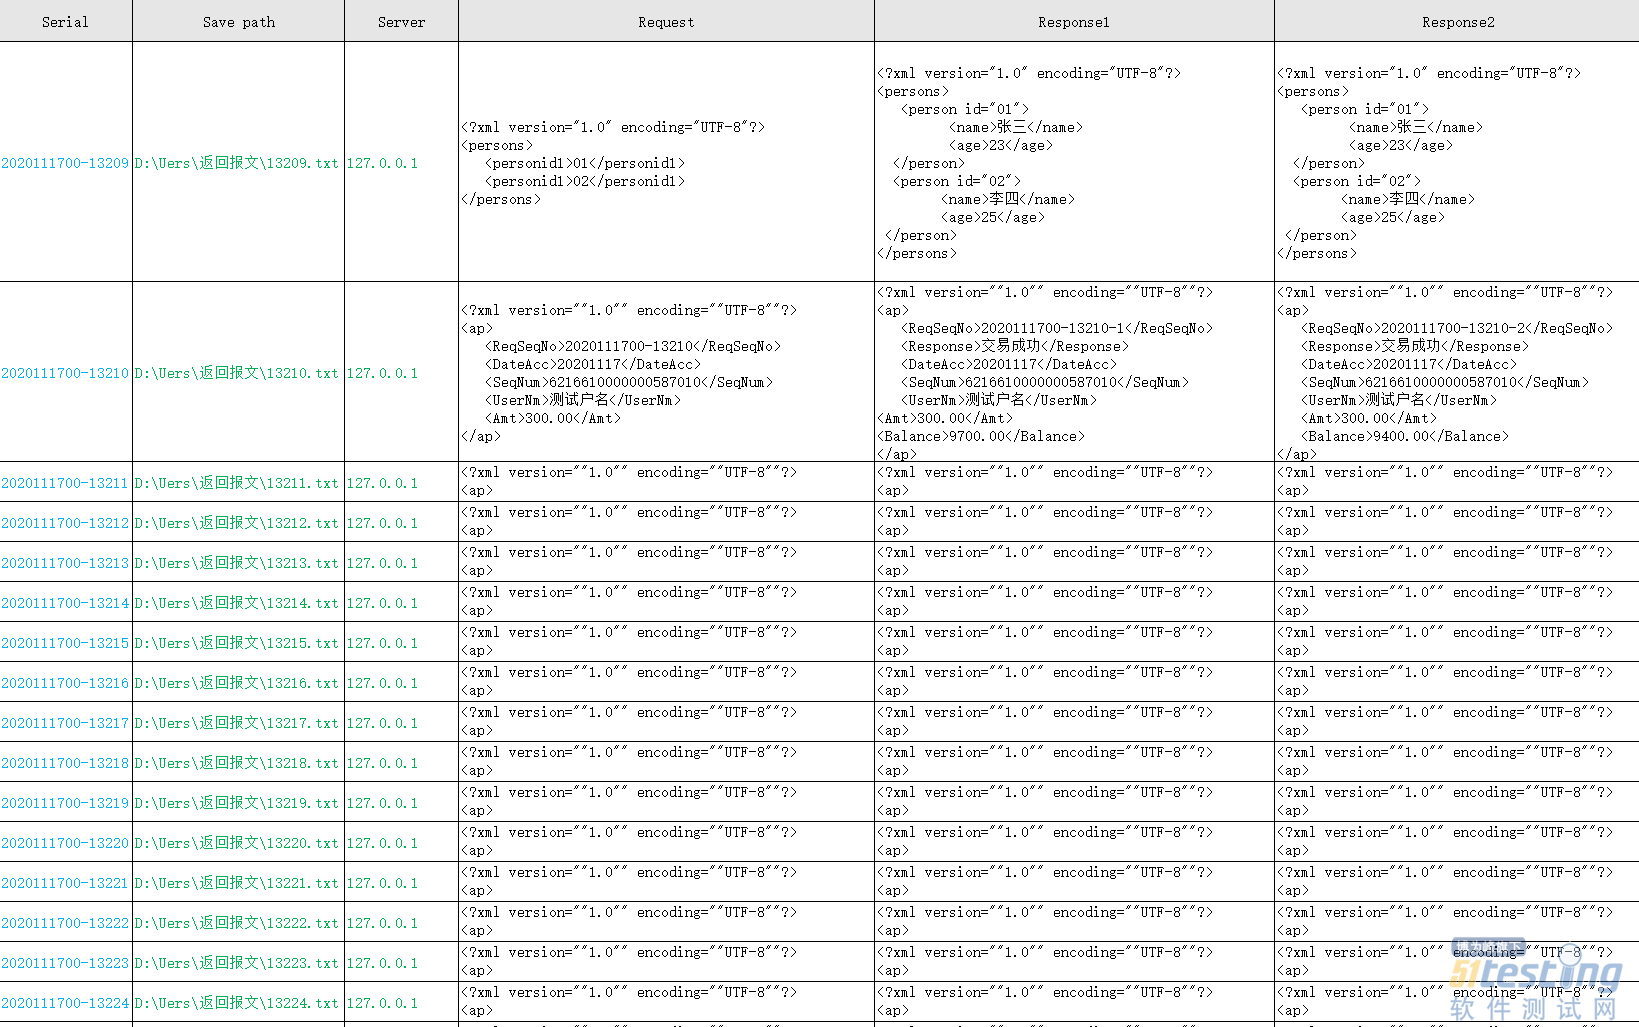Click the Save path column header
This screenshot has width=1639, height=1027.
tap(238, 21)
